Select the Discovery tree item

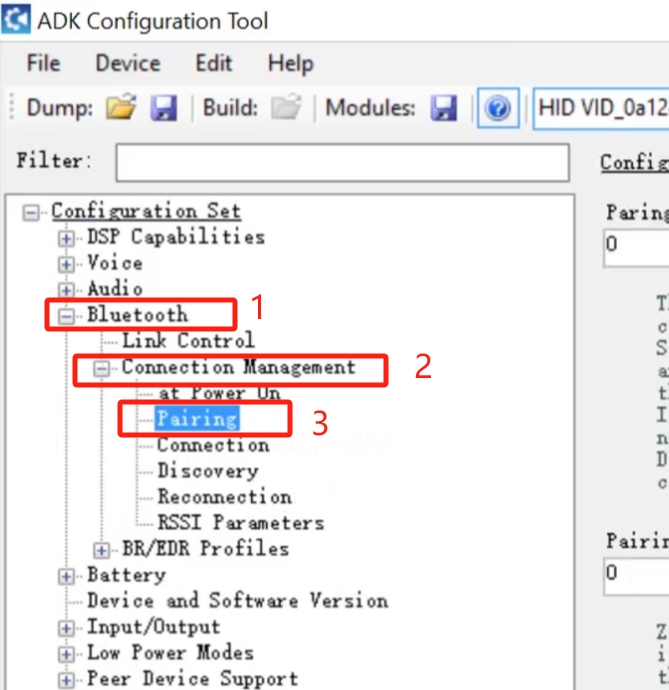[208, 471]
